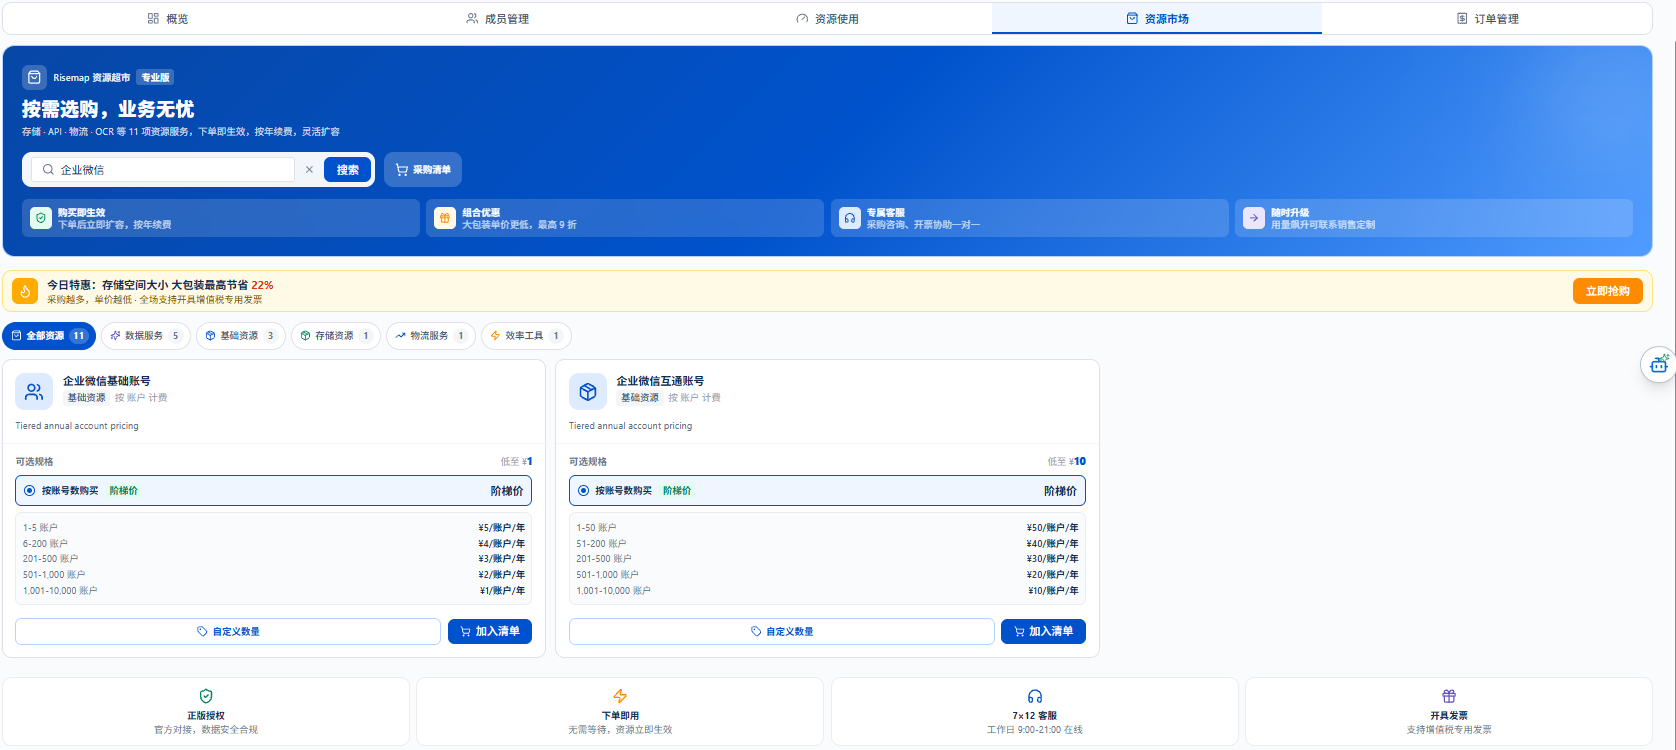Select 按账号数购买 radio in 企业微信基础账号 card

tap(30, 491)
